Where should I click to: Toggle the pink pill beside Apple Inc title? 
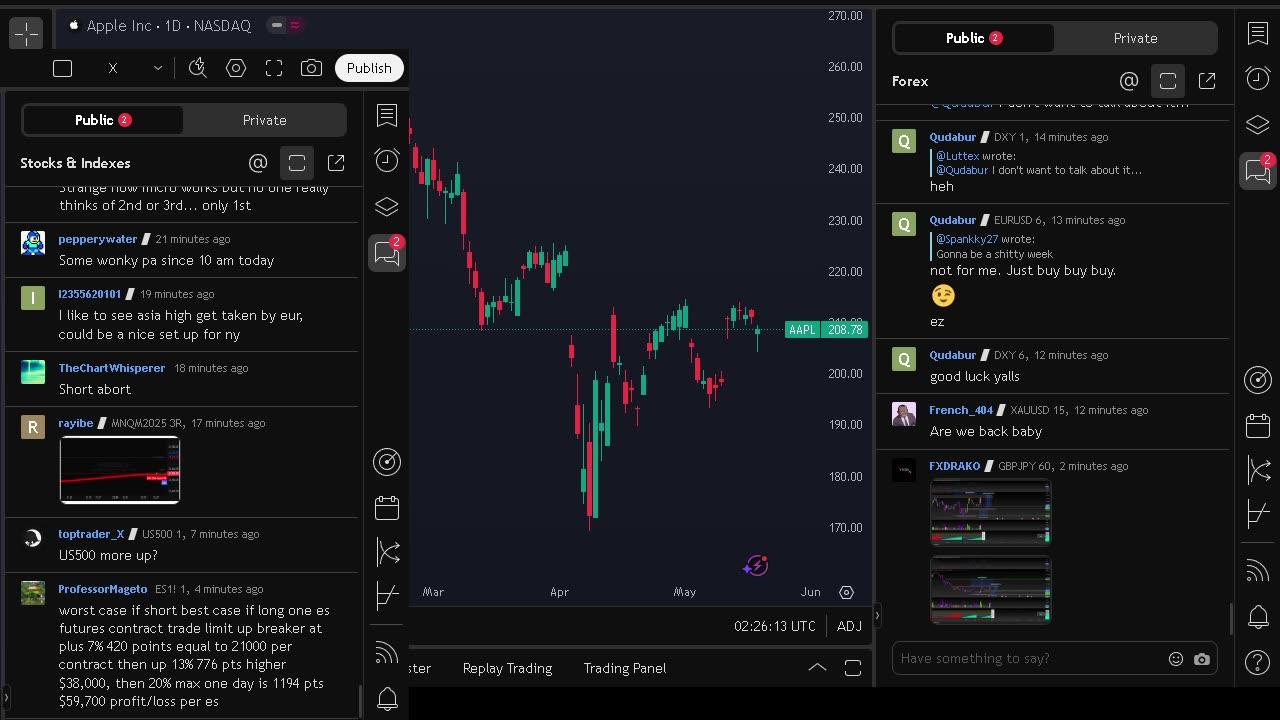click(295, 25)
